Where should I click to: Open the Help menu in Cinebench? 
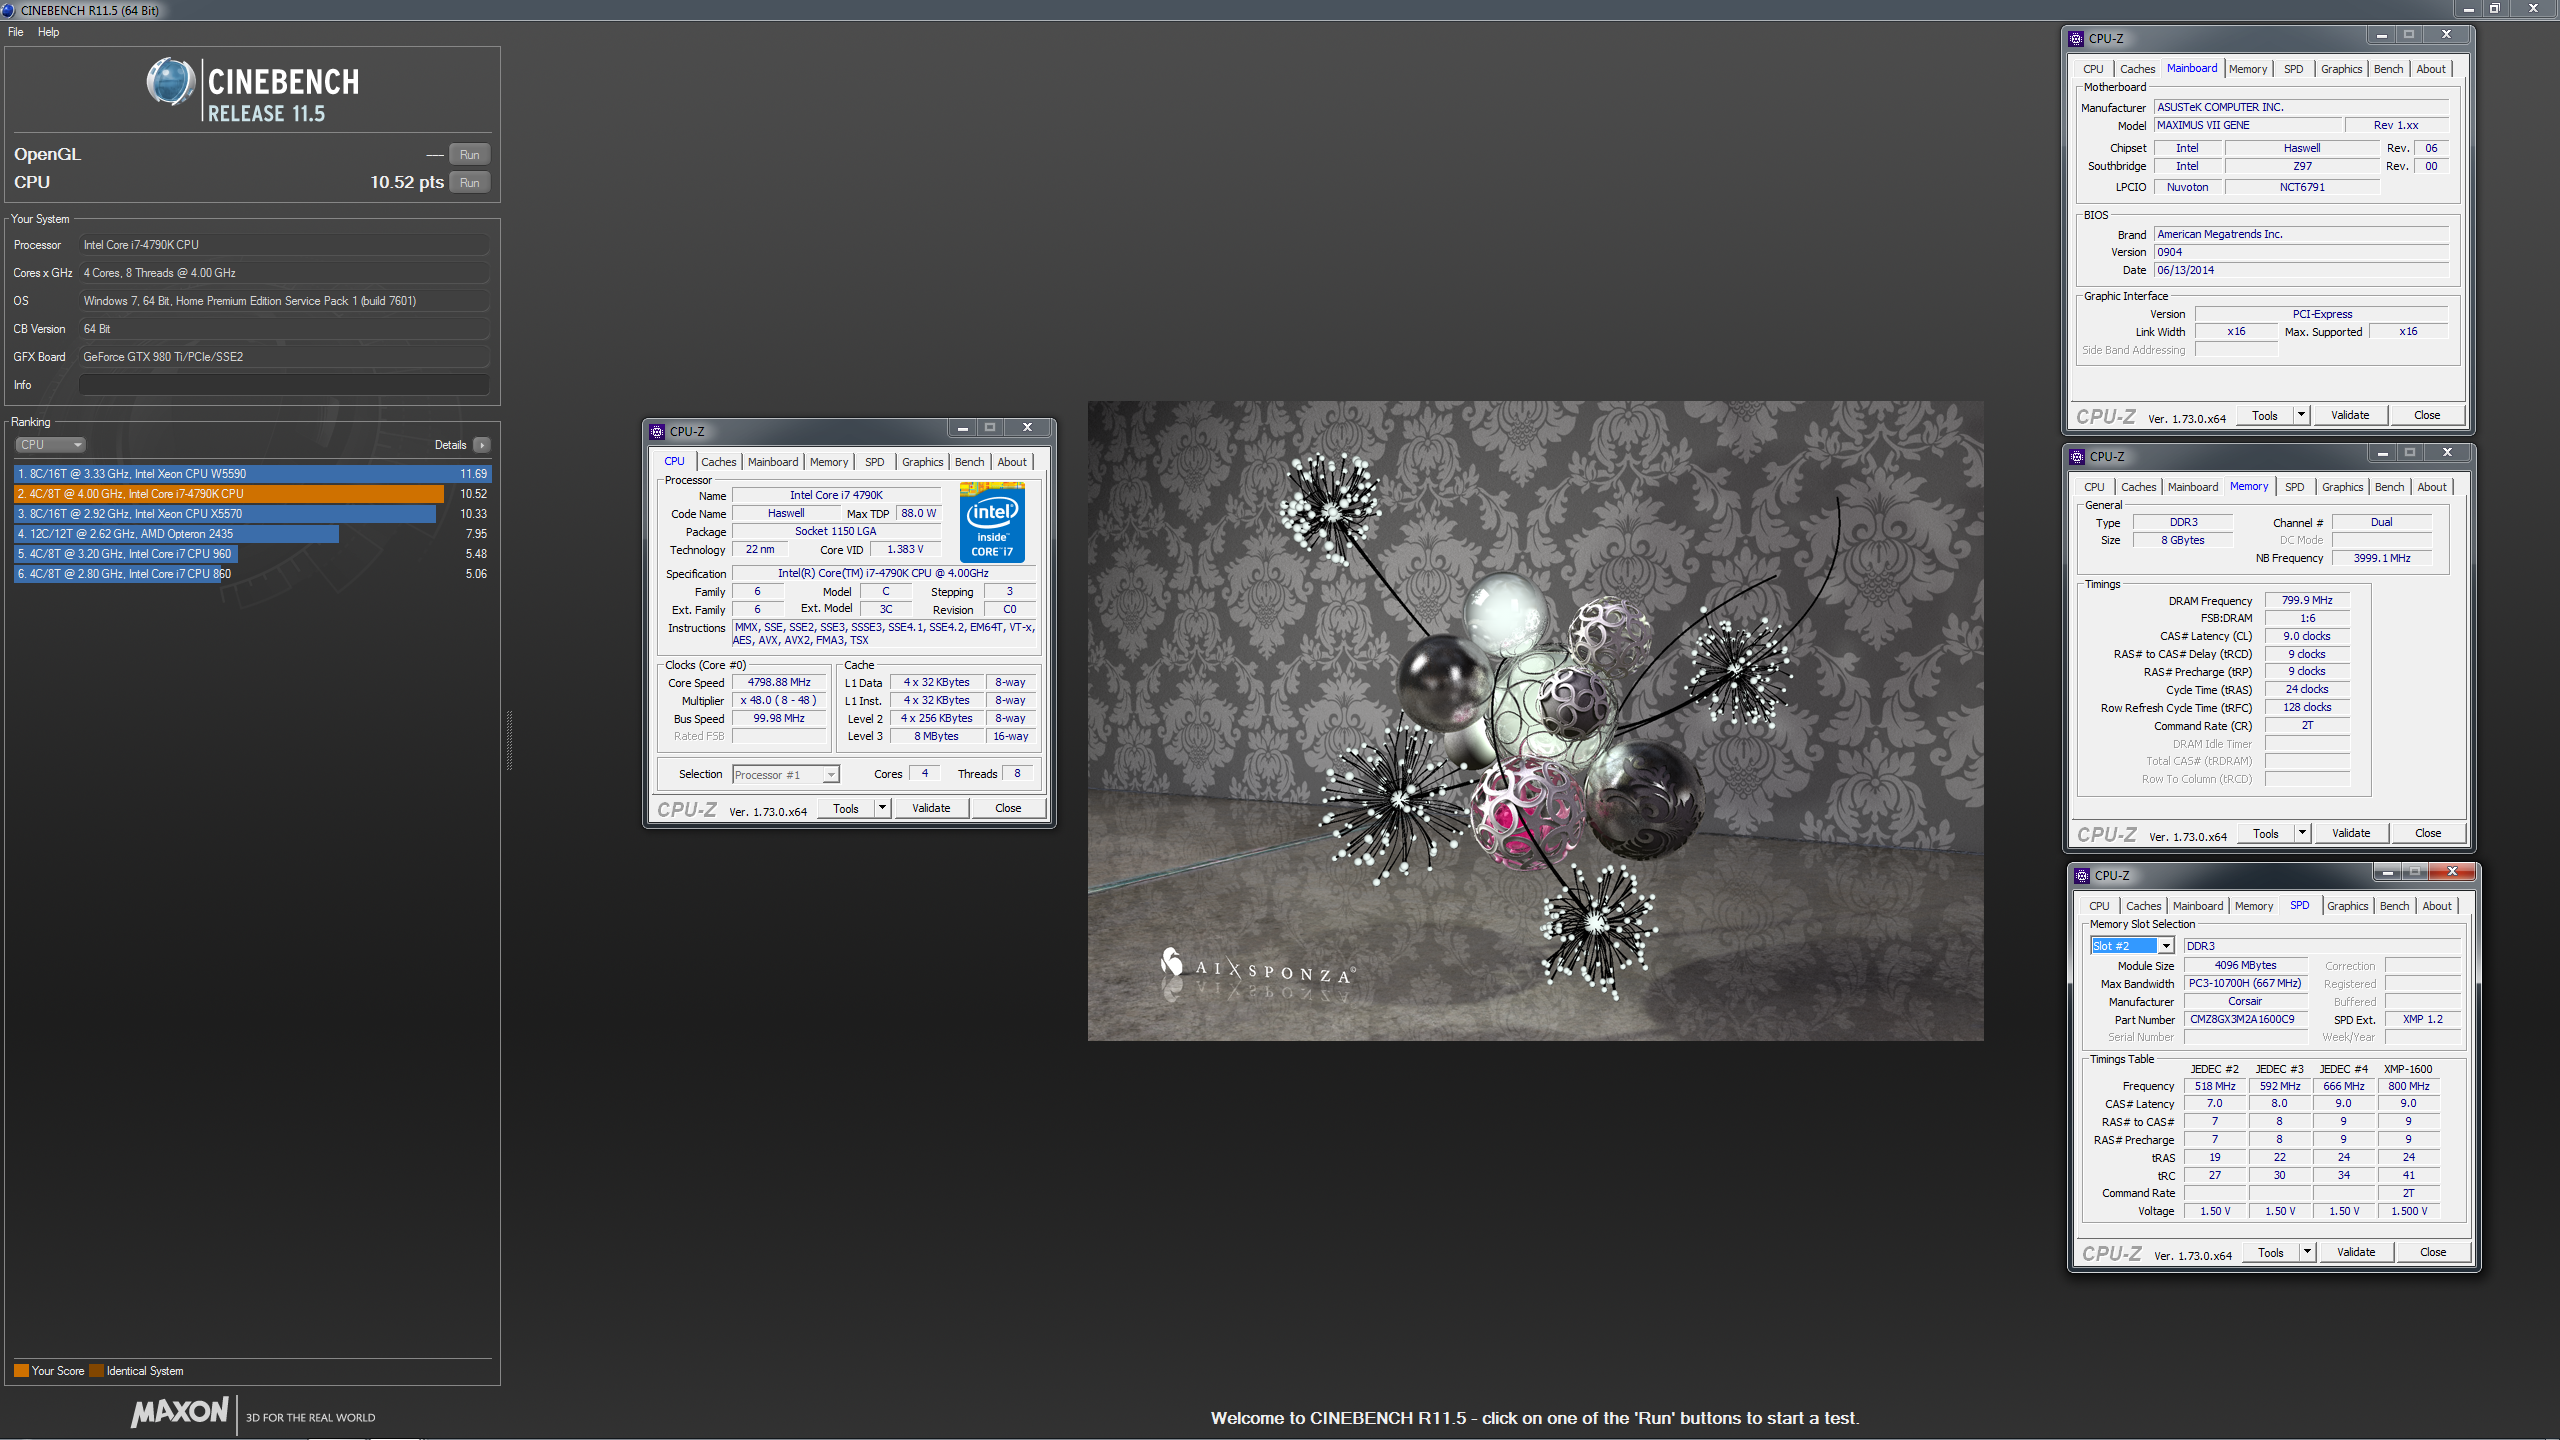(x=48, y=32)
